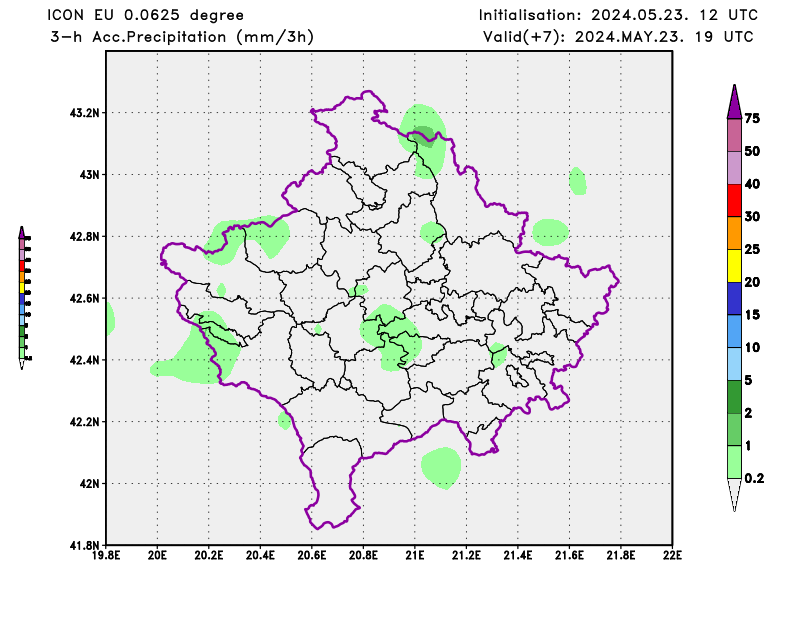Image resolution: width=800 pixels, height=618 pixels.
Task: Click the light blue 5–10 legend swatch
Action: point(734,364)
